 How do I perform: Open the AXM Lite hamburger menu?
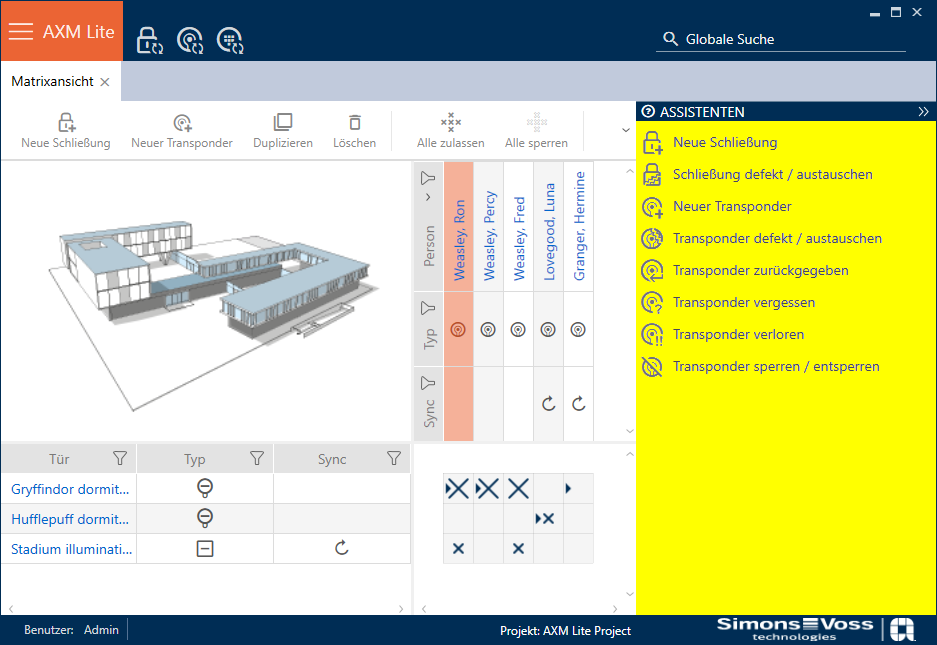click(x=21, y=31)
